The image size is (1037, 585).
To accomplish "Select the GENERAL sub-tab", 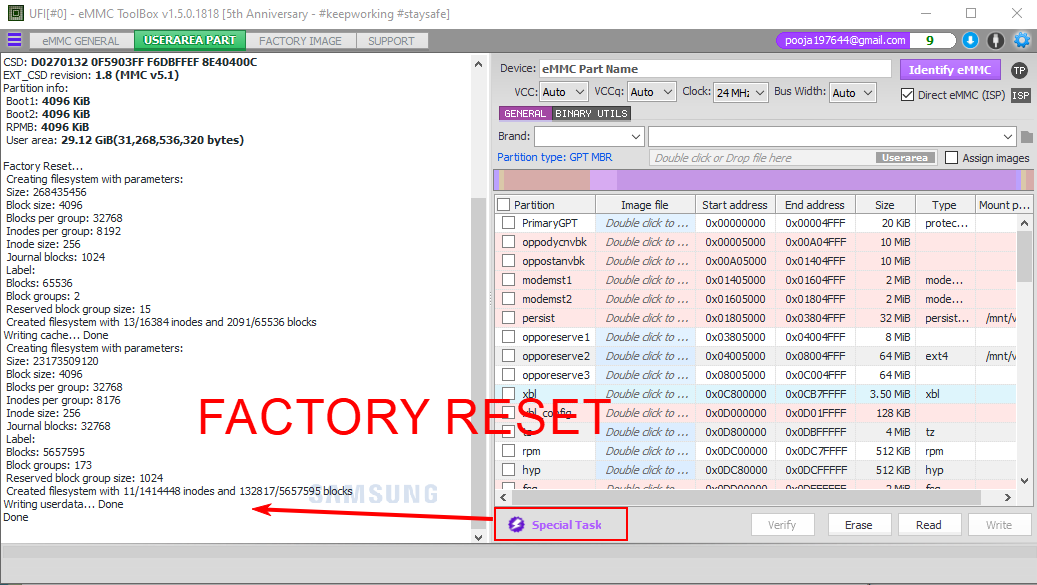I will pos(525,114).
